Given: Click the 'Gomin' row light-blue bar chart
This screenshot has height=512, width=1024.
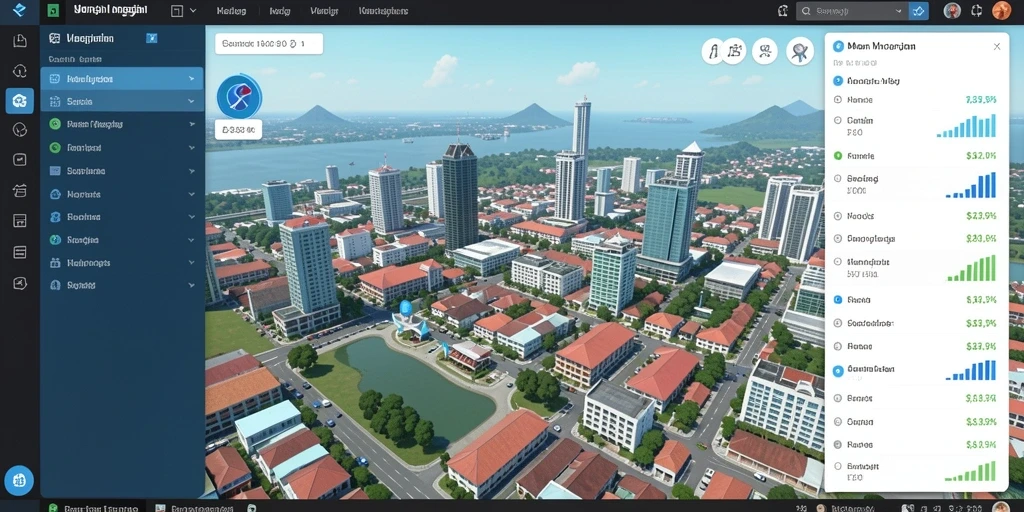Looking at the screenshot, I should click(967, 125).
